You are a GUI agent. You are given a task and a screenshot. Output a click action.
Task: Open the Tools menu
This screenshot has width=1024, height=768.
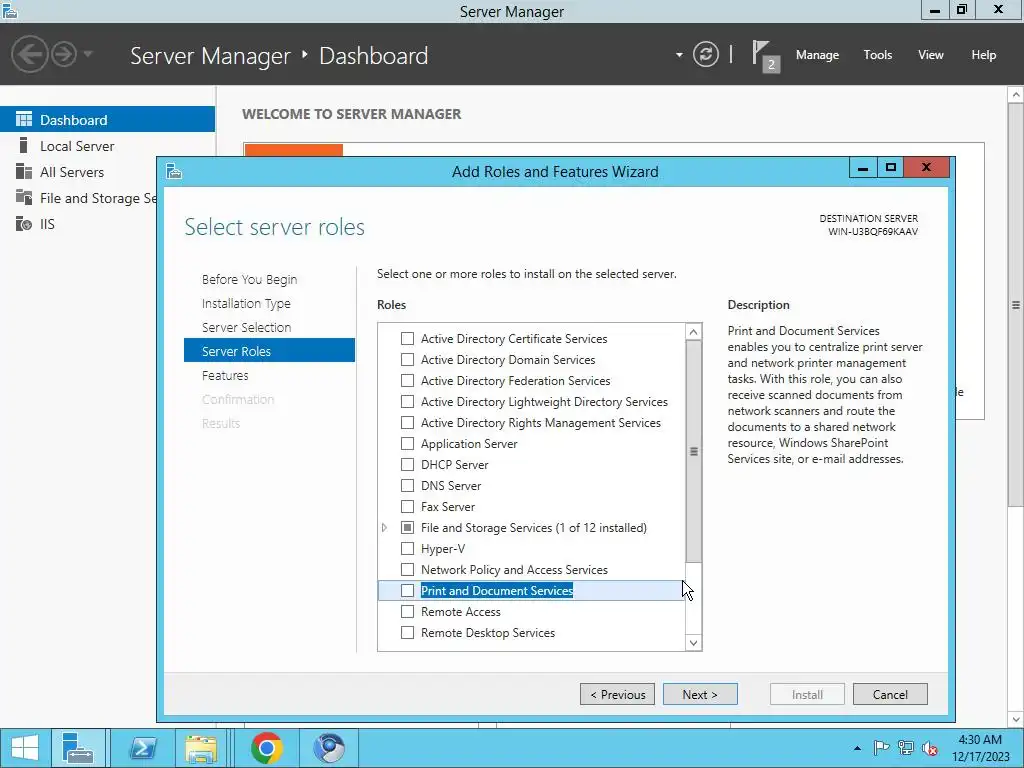pos(877,55)
